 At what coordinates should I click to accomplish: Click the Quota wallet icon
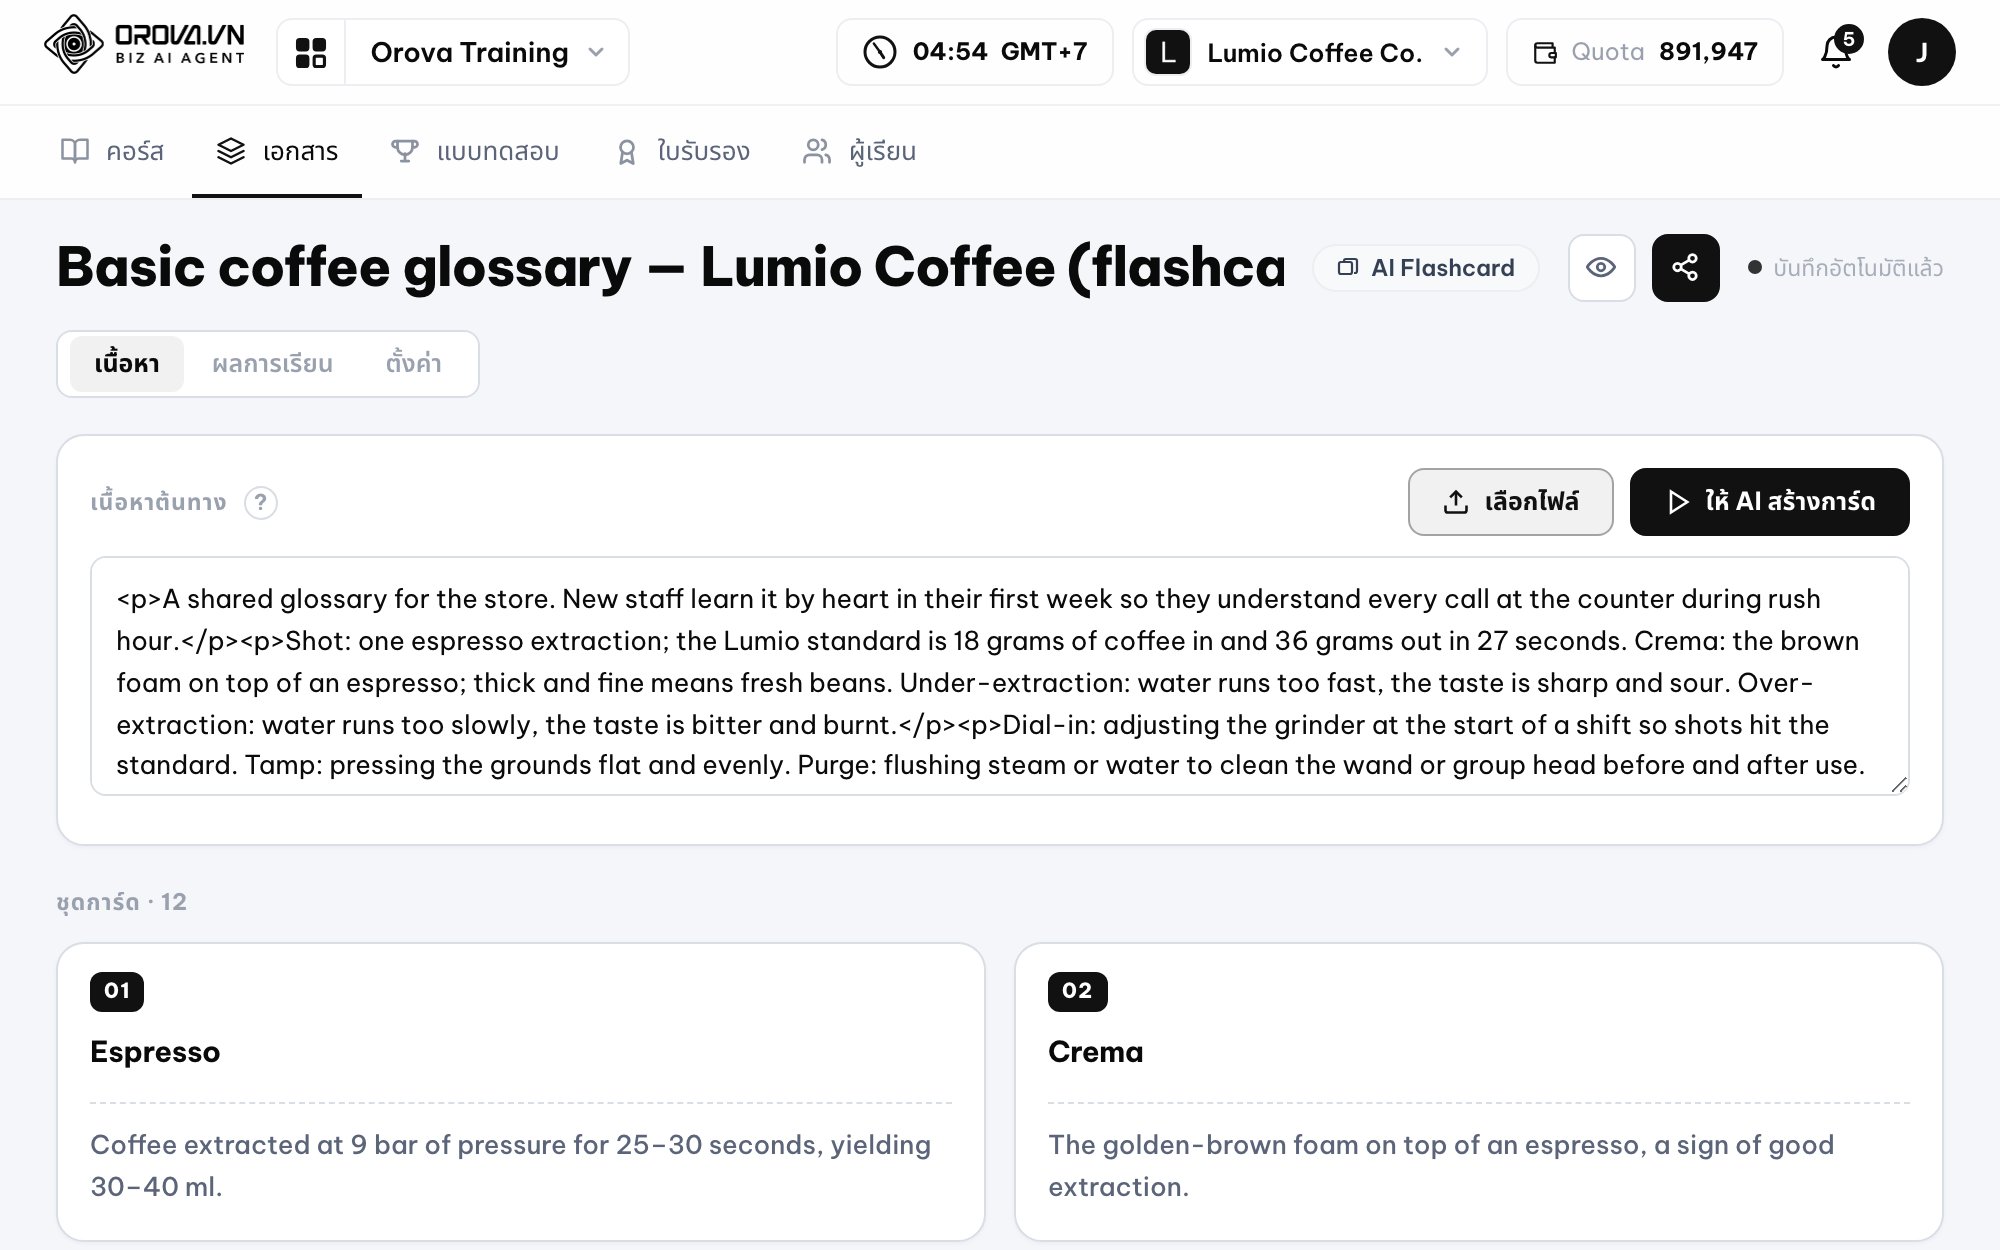click(1545, 52)
